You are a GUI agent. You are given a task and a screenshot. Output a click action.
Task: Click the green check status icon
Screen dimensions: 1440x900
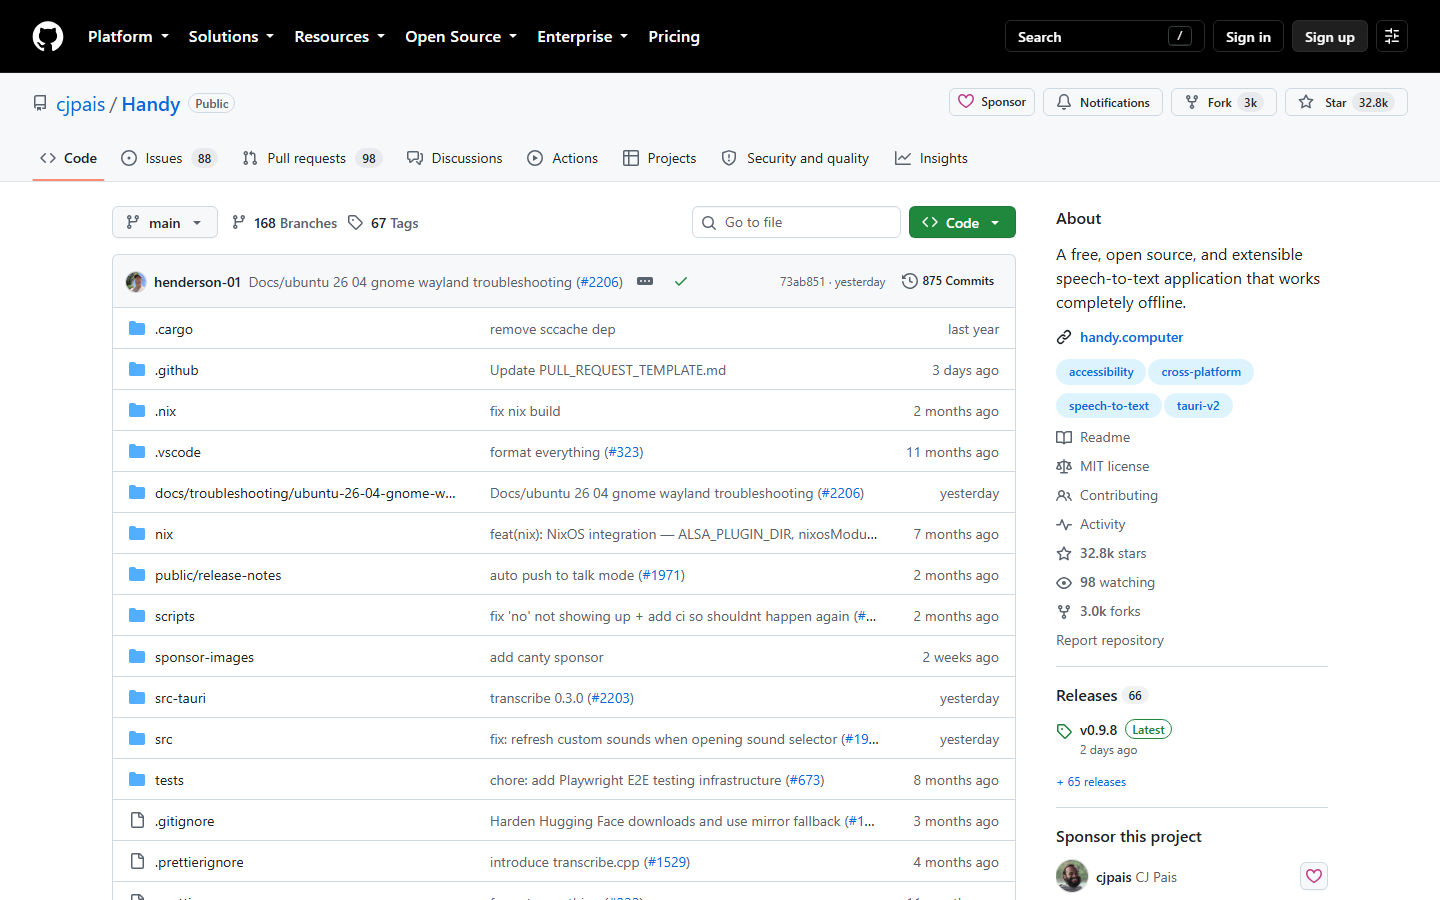click(x=681, y=281)
